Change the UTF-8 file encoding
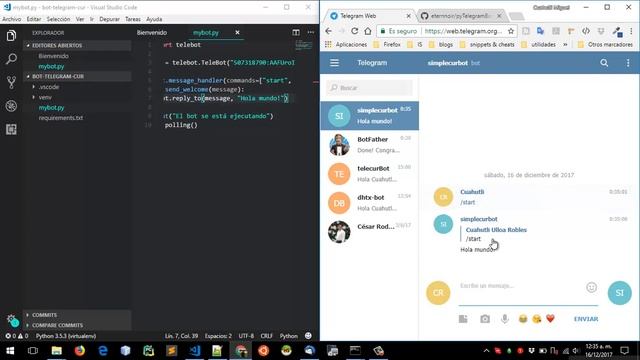The width and height of the screenshot is (640, 360). pyautogui.click(x=246, y=336)
